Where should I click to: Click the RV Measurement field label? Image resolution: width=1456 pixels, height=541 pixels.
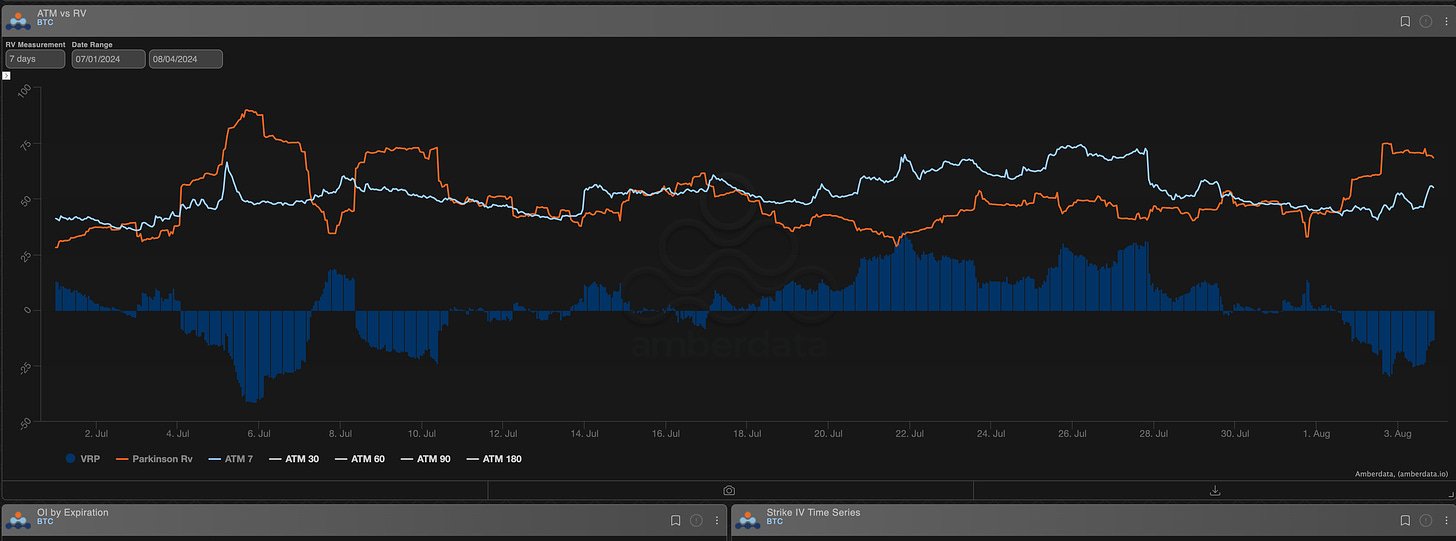tap(35, 45)
